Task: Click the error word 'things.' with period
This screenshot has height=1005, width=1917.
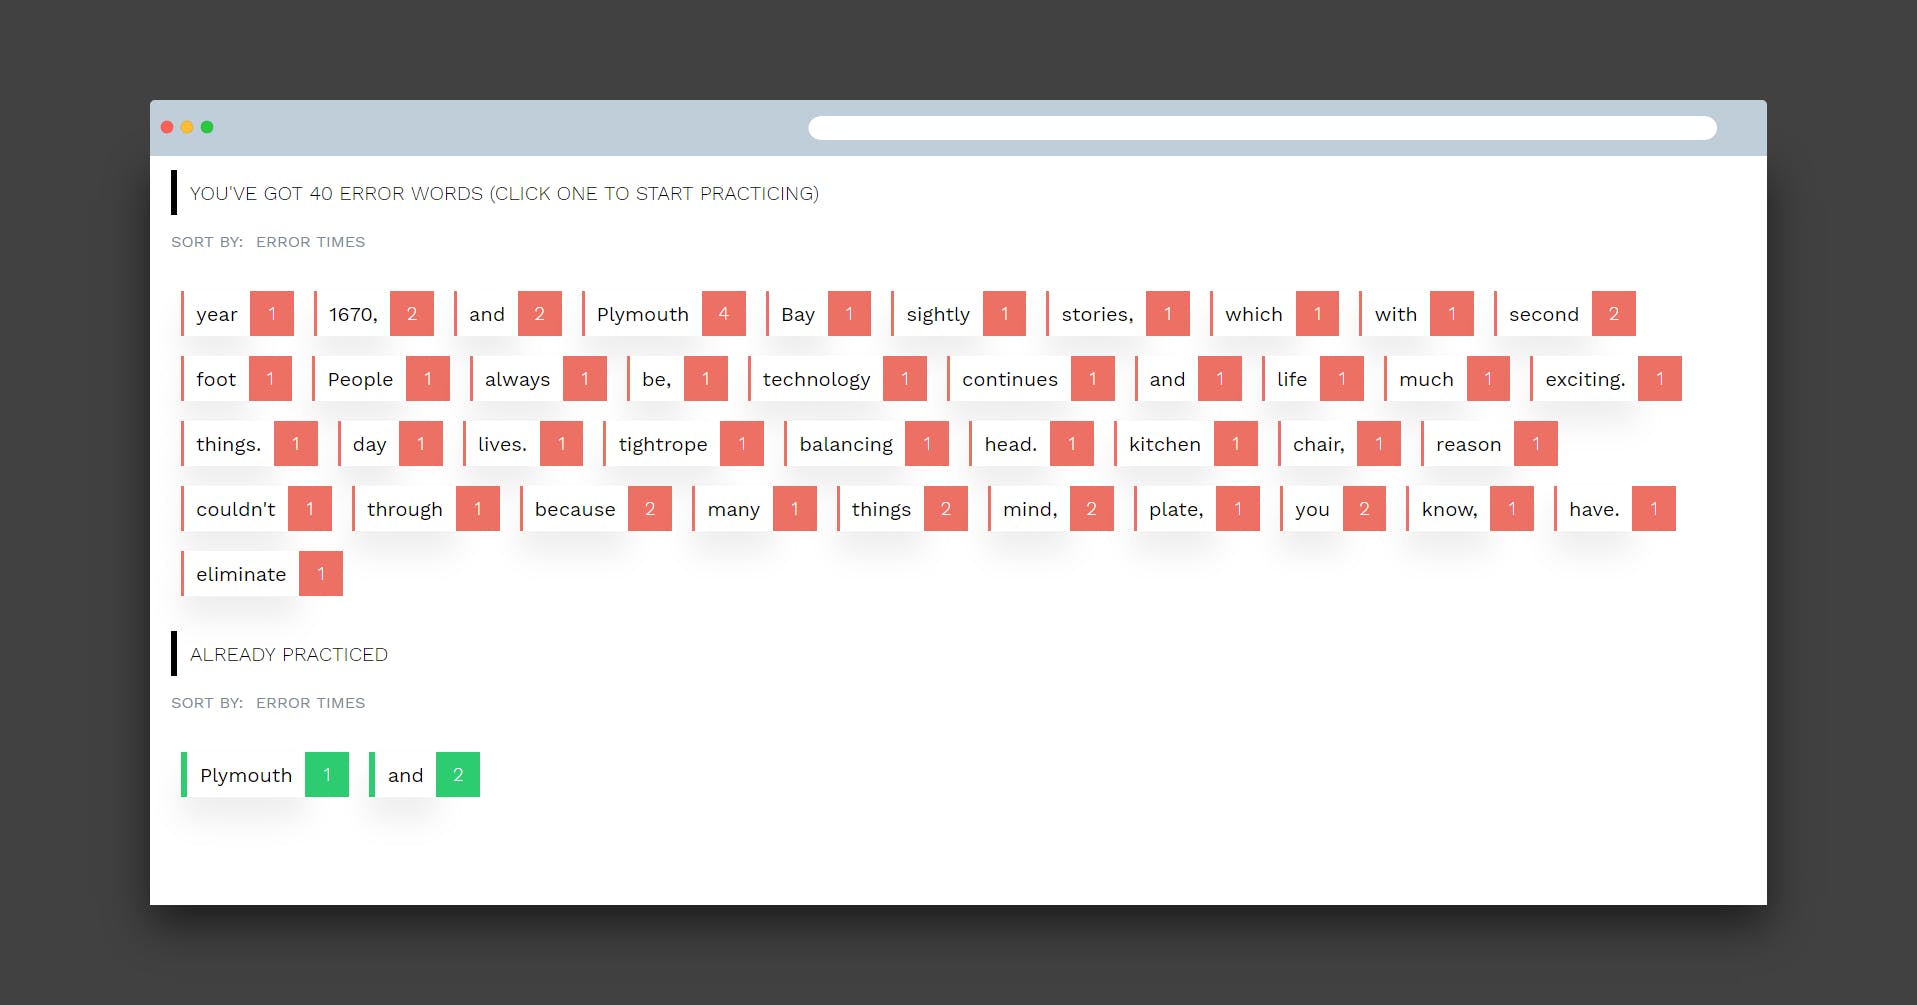Action: (x=249, y=444)
